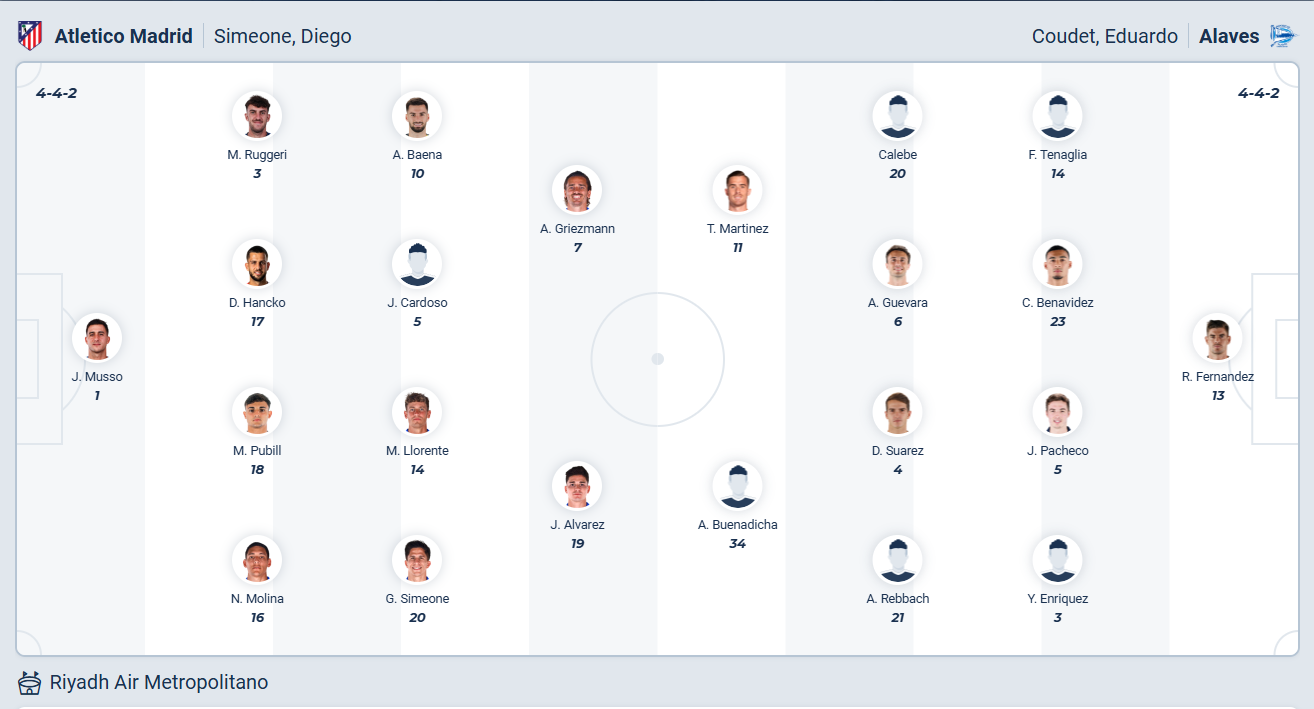Click the Riyadh Air Metropolitano venue name
This screenshot has width=1314, height=709.
[x=159, y=683]
